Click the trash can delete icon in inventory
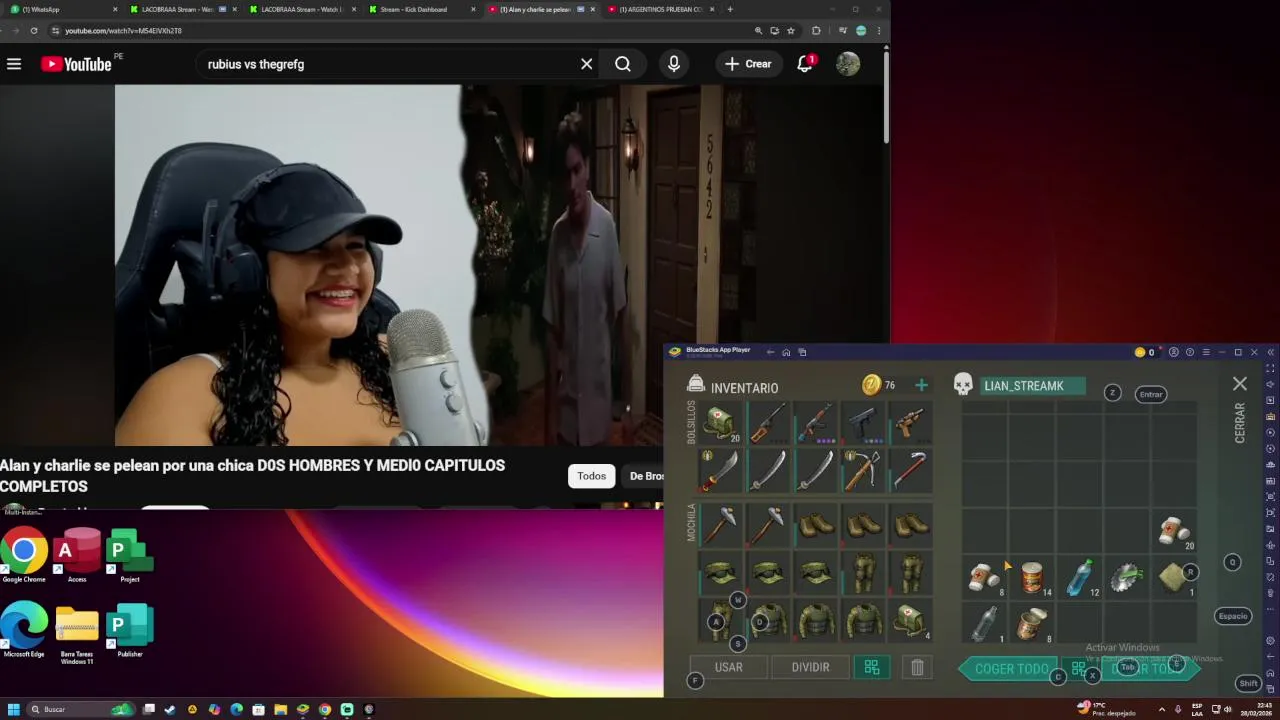 point(917,667)
